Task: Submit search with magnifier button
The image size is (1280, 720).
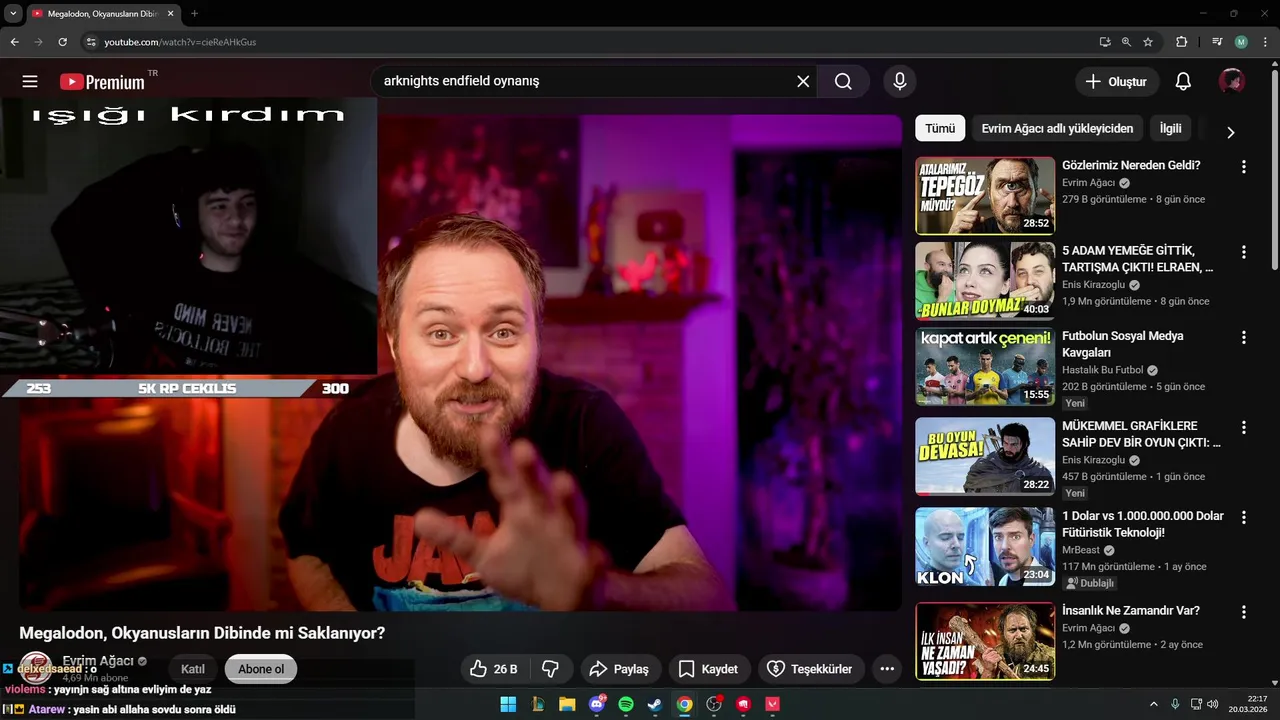Action: pos(843,82)
